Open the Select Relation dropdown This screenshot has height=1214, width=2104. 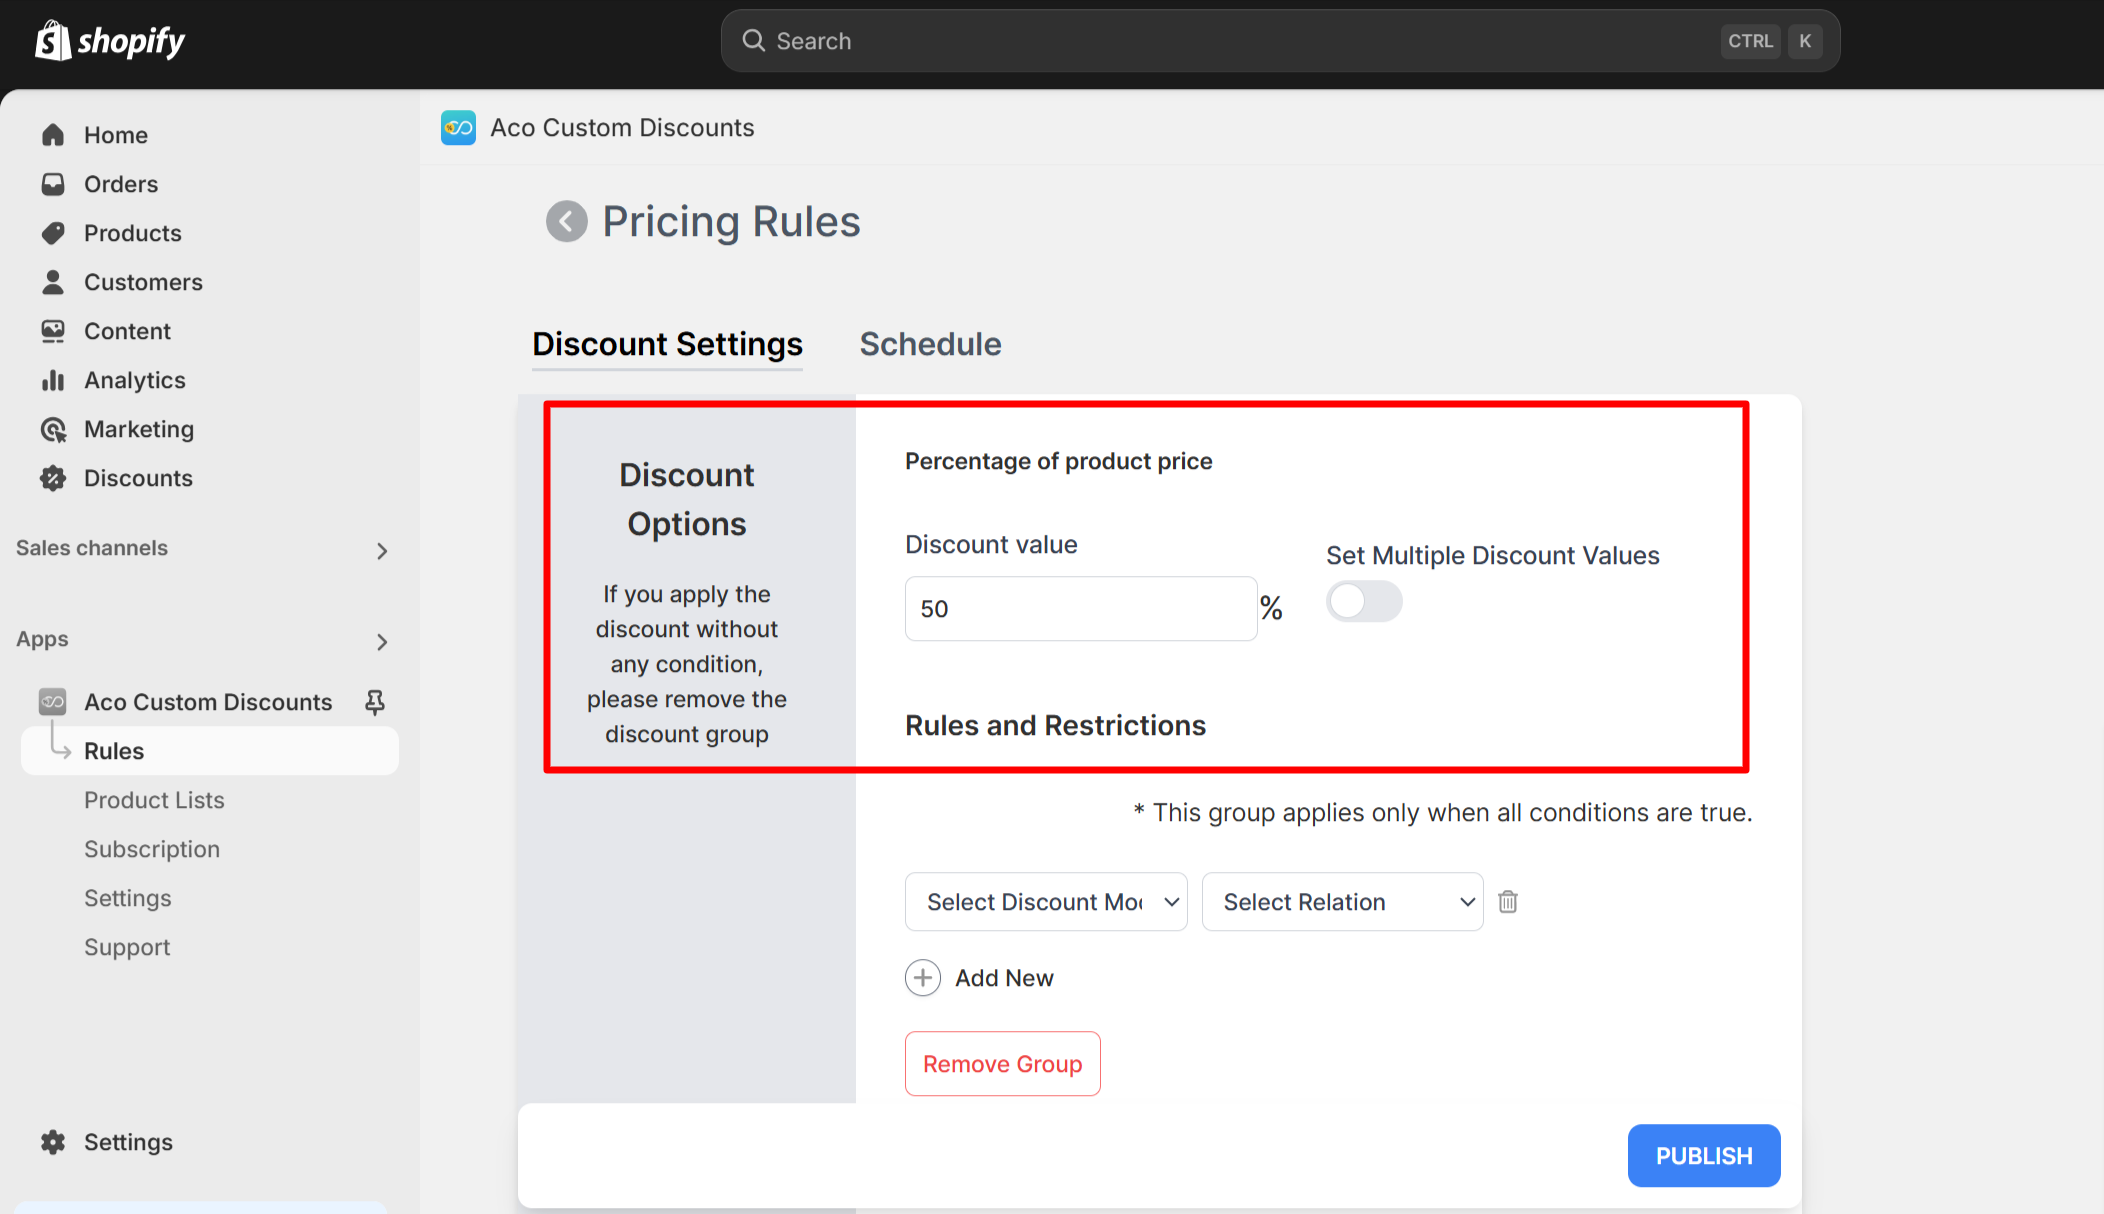pyautogui.click(x=1342, y=902)
